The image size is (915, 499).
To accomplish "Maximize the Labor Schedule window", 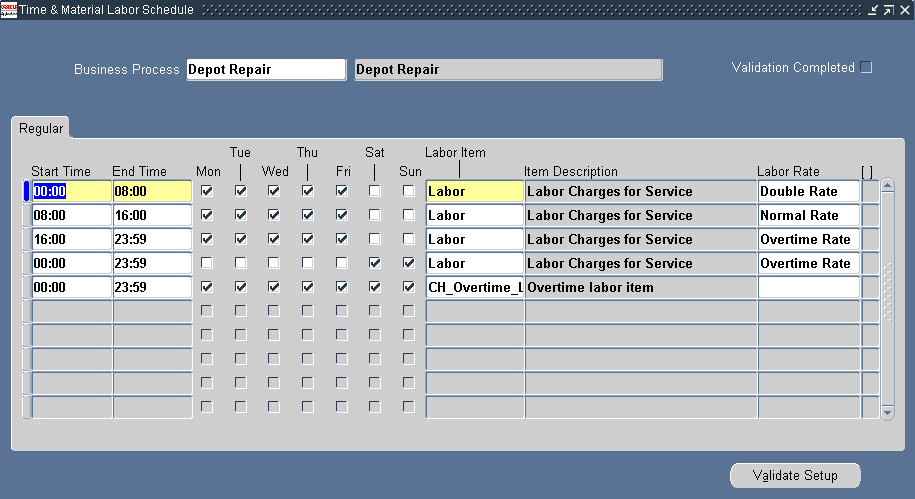I will [x=889, y=10].
